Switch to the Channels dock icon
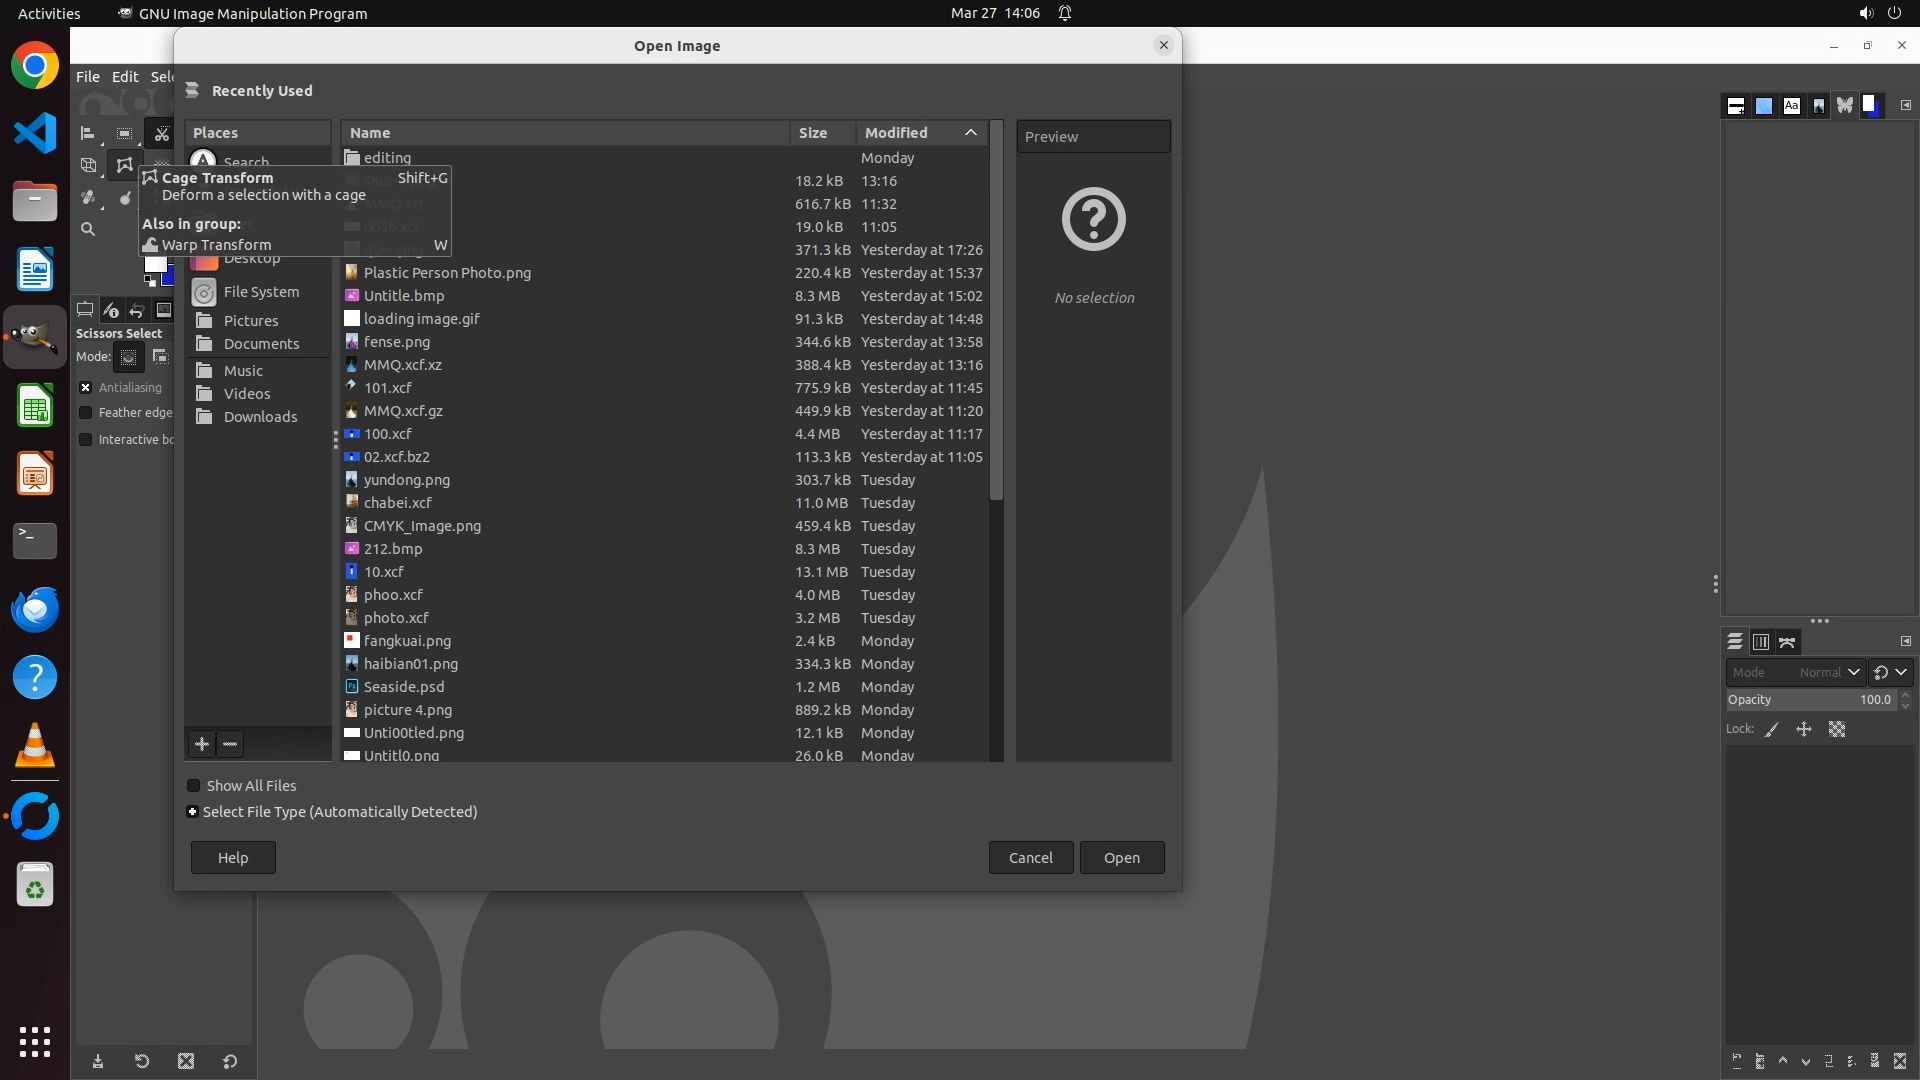 click(x=1761, y=642)
